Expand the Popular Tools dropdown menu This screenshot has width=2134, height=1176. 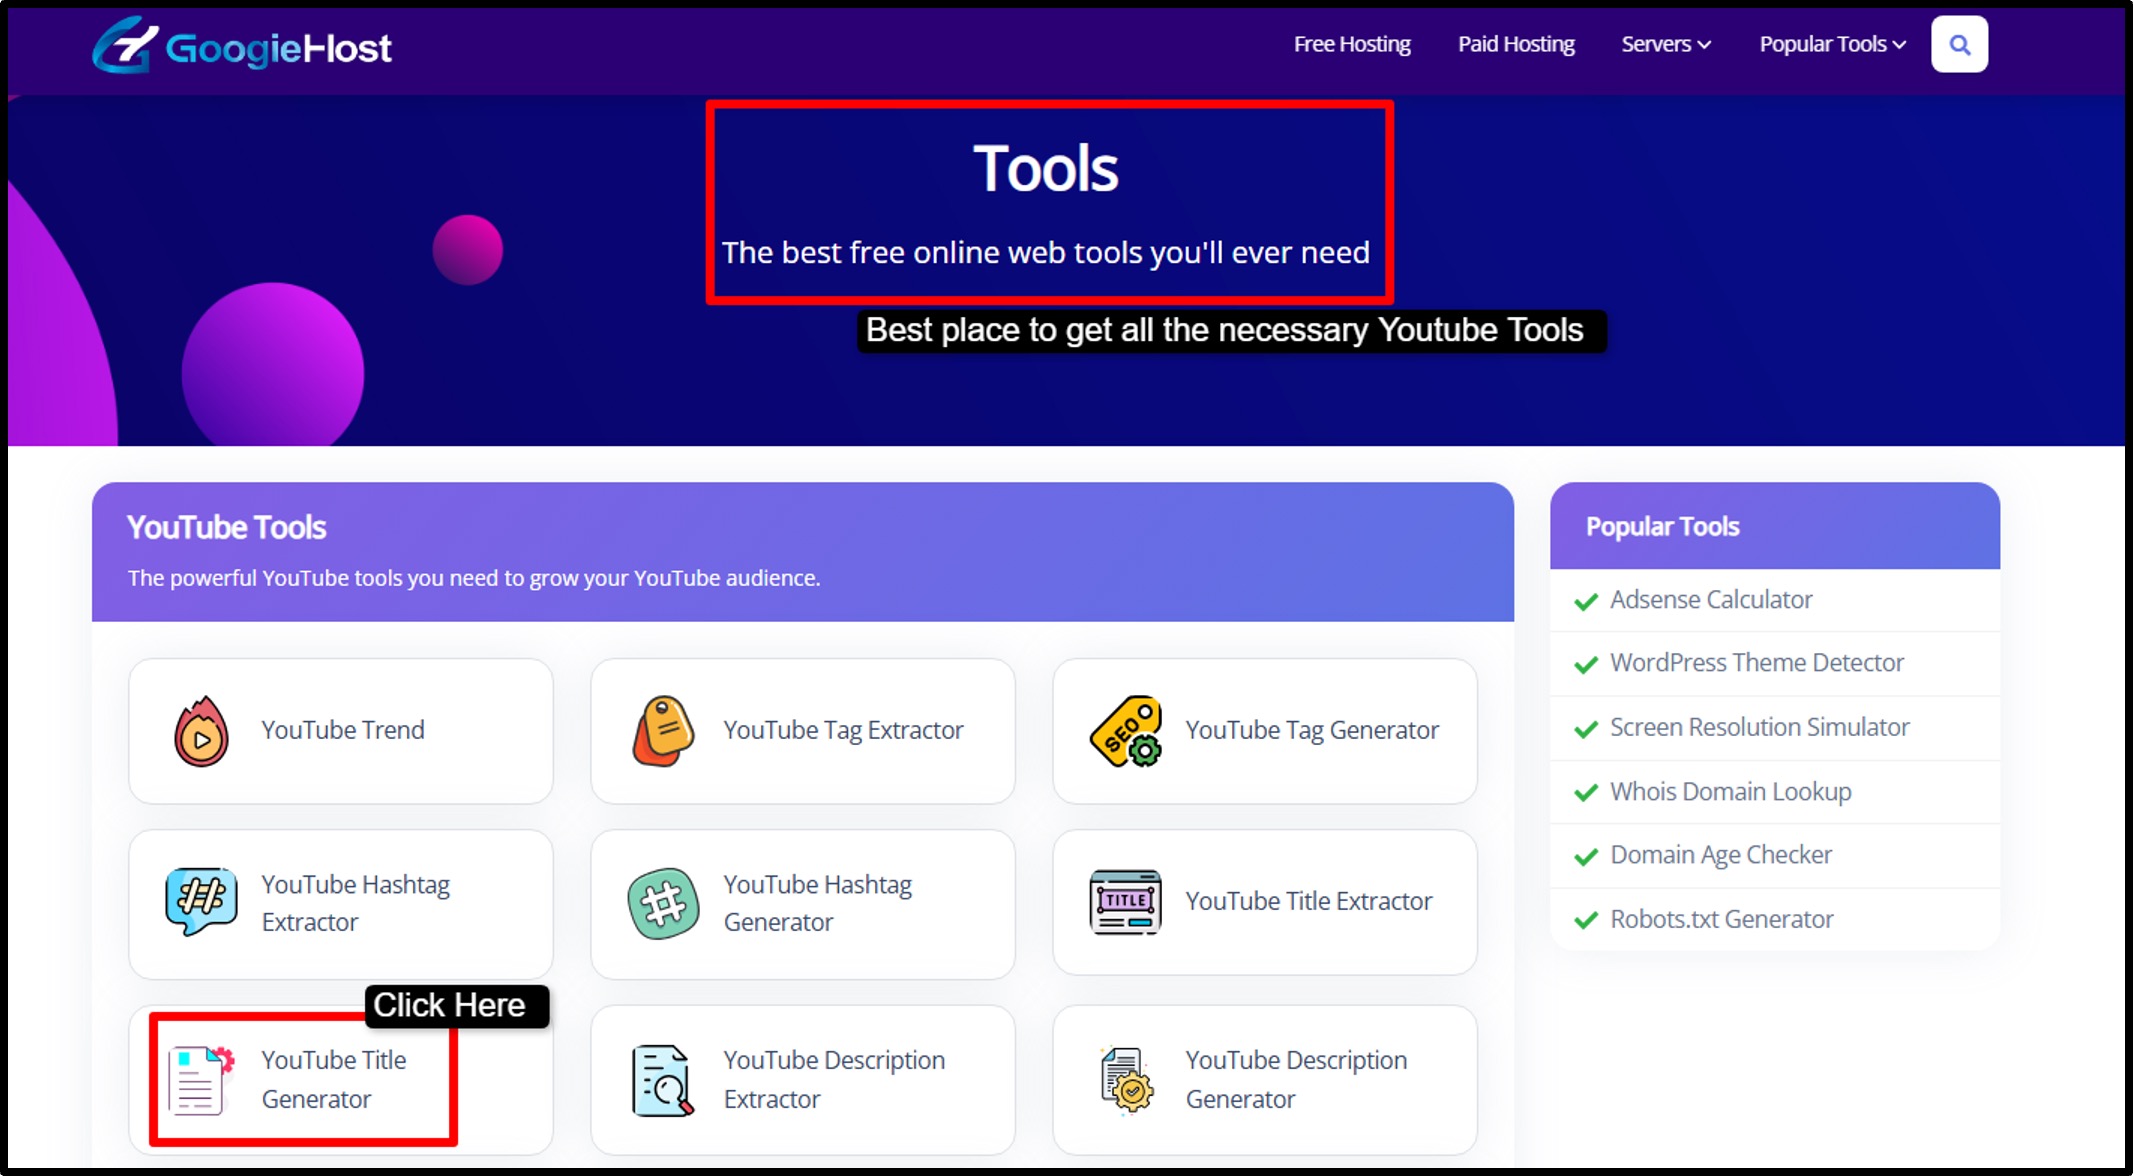1832,44
